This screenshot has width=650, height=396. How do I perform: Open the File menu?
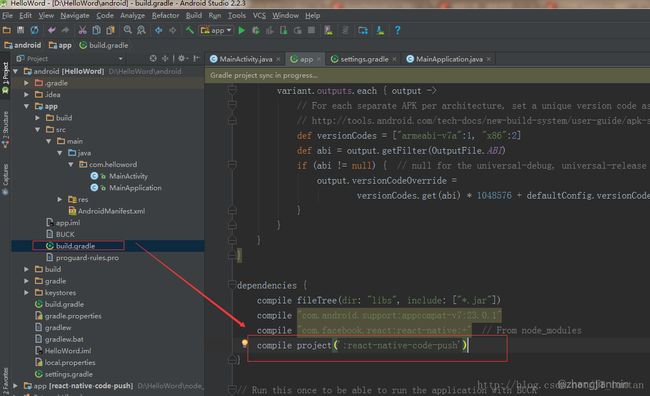point(7,16)
